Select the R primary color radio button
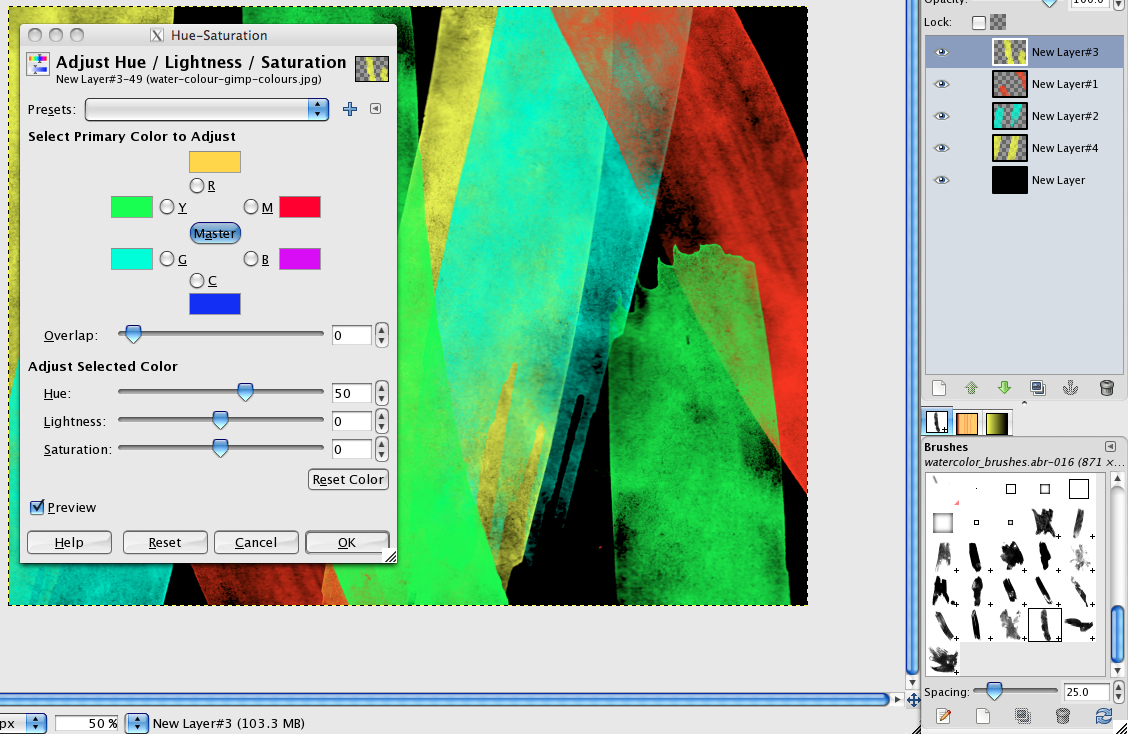The width and height of the screenshot is (1128, 734). point(196,186)
